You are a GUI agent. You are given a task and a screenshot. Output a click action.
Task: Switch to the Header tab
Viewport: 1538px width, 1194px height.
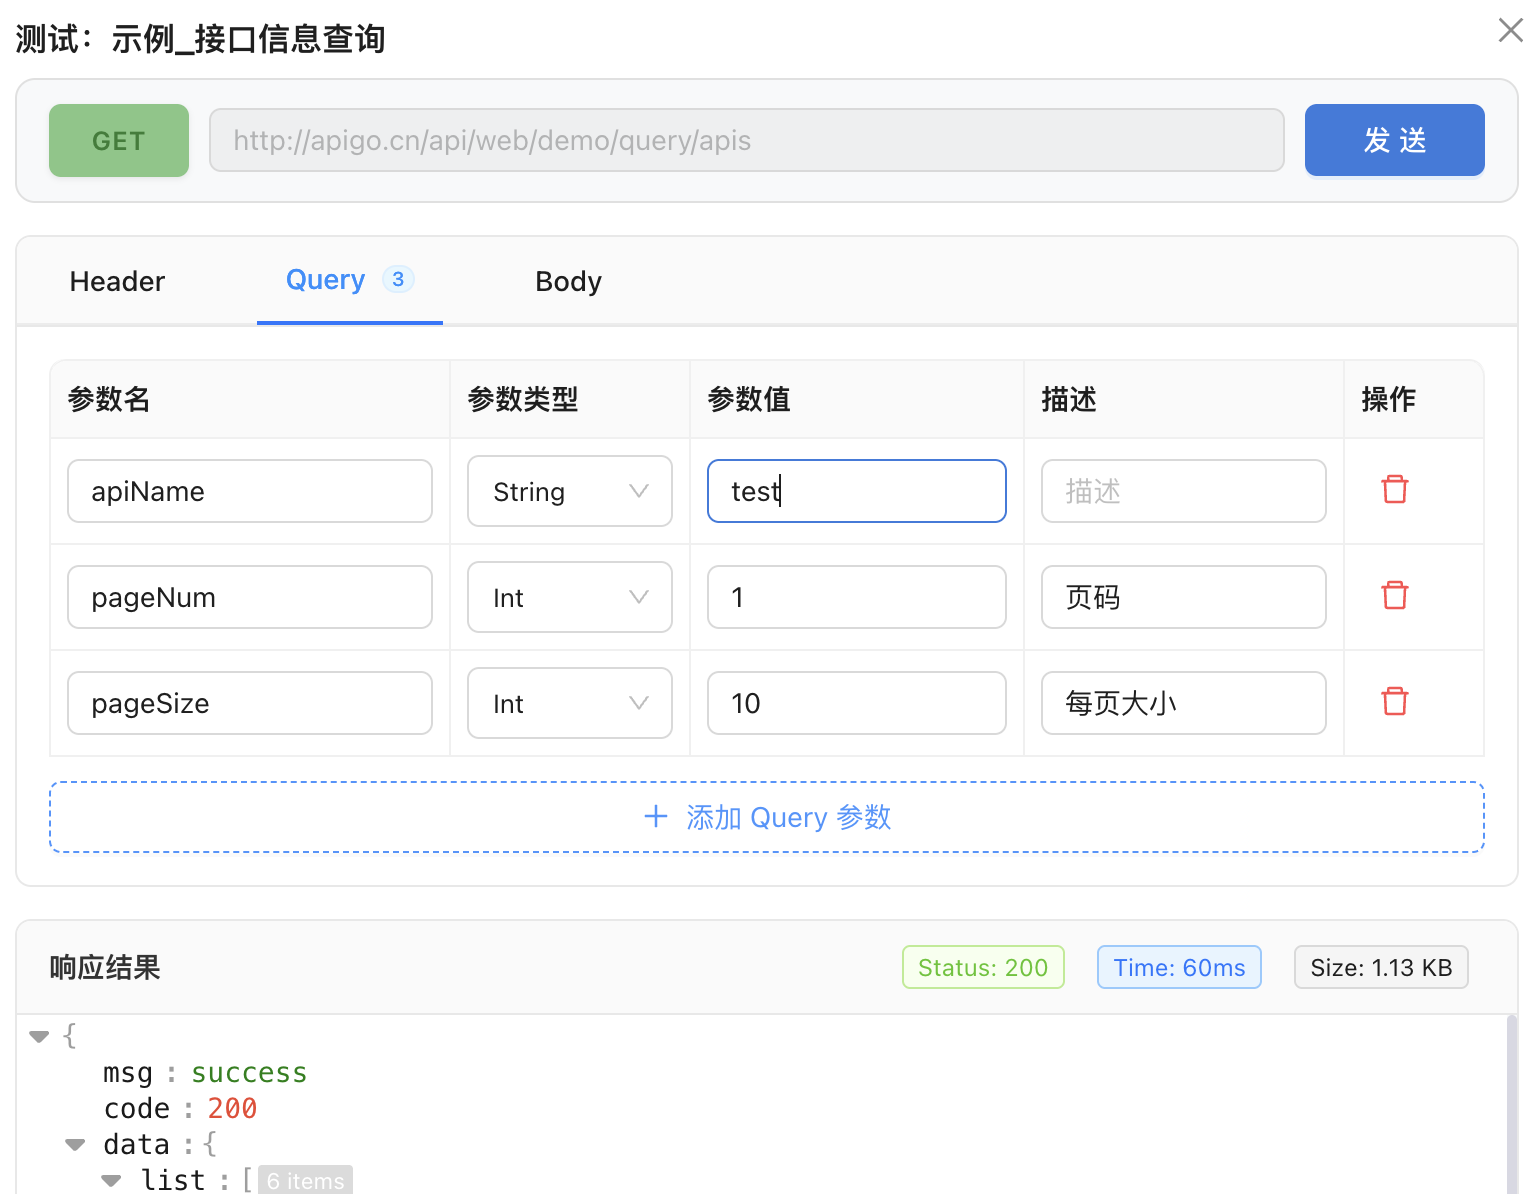[x=117, y=281]
